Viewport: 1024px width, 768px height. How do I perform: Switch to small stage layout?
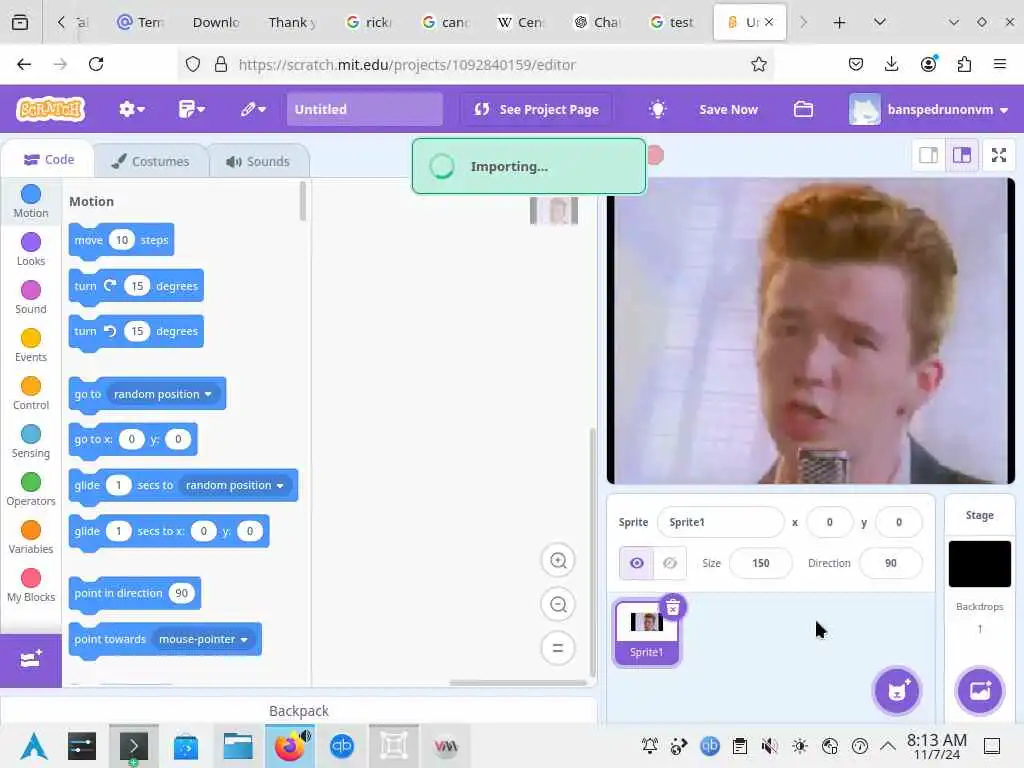[928, 155]
